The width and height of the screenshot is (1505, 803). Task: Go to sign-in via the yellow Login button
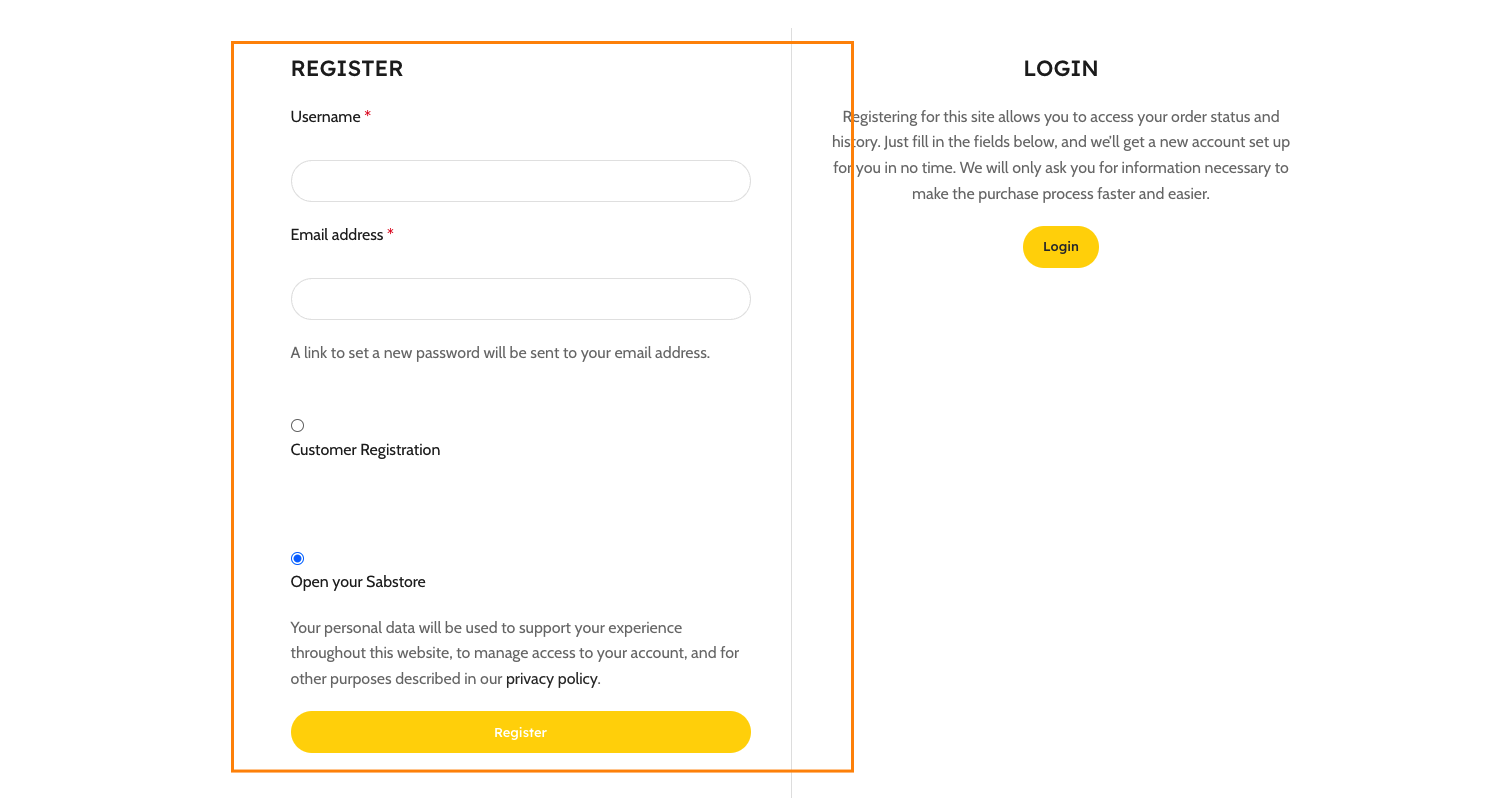1060,247
